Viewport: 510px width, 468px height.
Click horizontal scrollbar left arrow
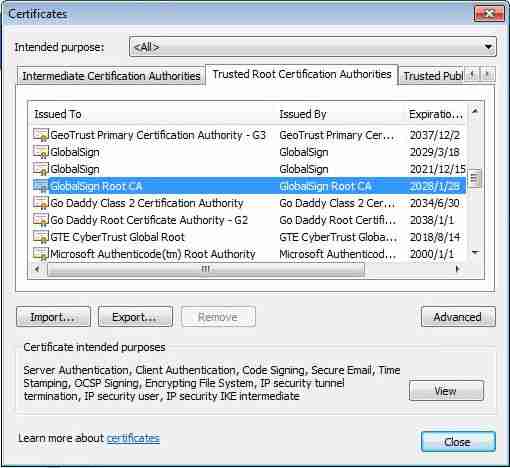(37, 269)
